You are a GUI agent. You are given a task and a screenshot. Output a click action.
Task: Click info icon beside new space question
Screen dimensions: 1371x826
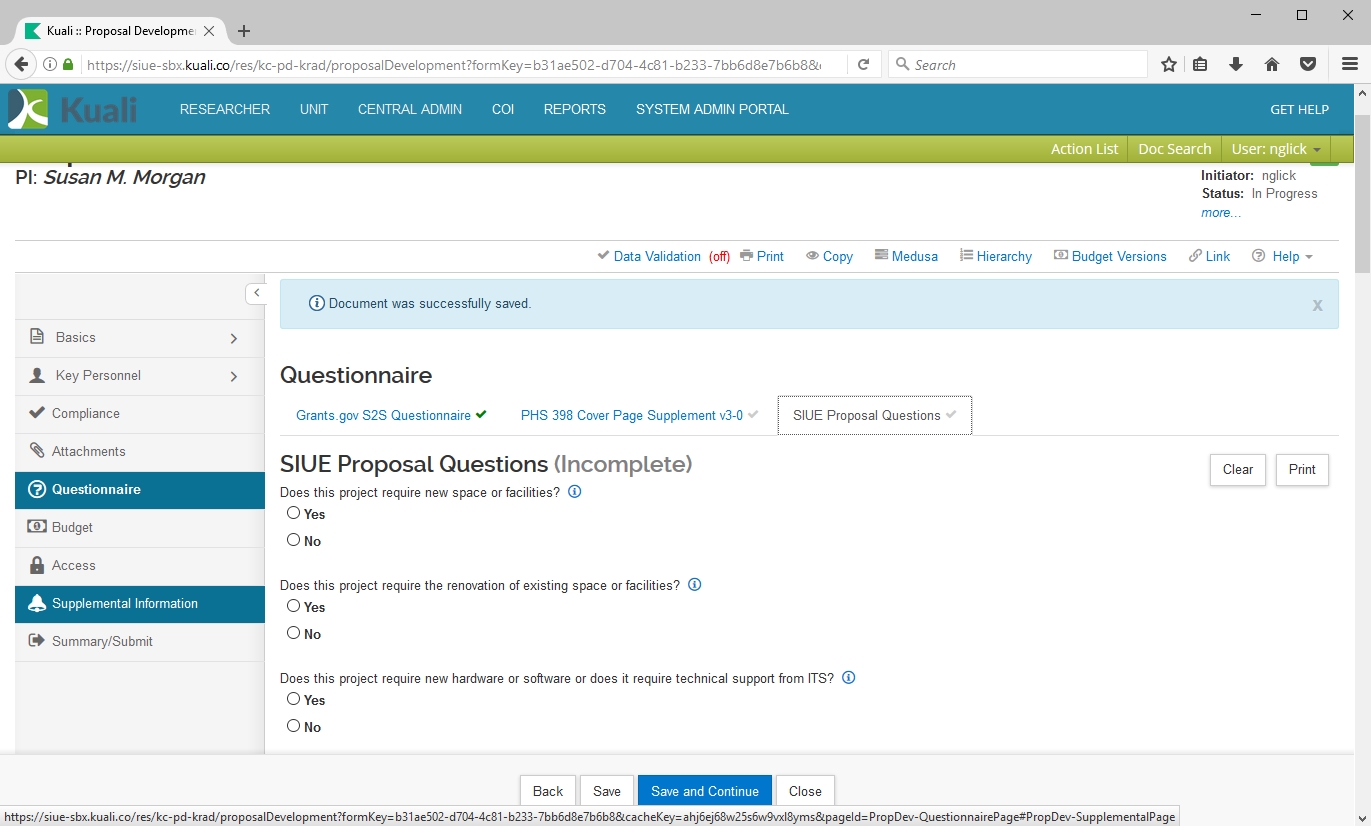(x=575, y=492)
